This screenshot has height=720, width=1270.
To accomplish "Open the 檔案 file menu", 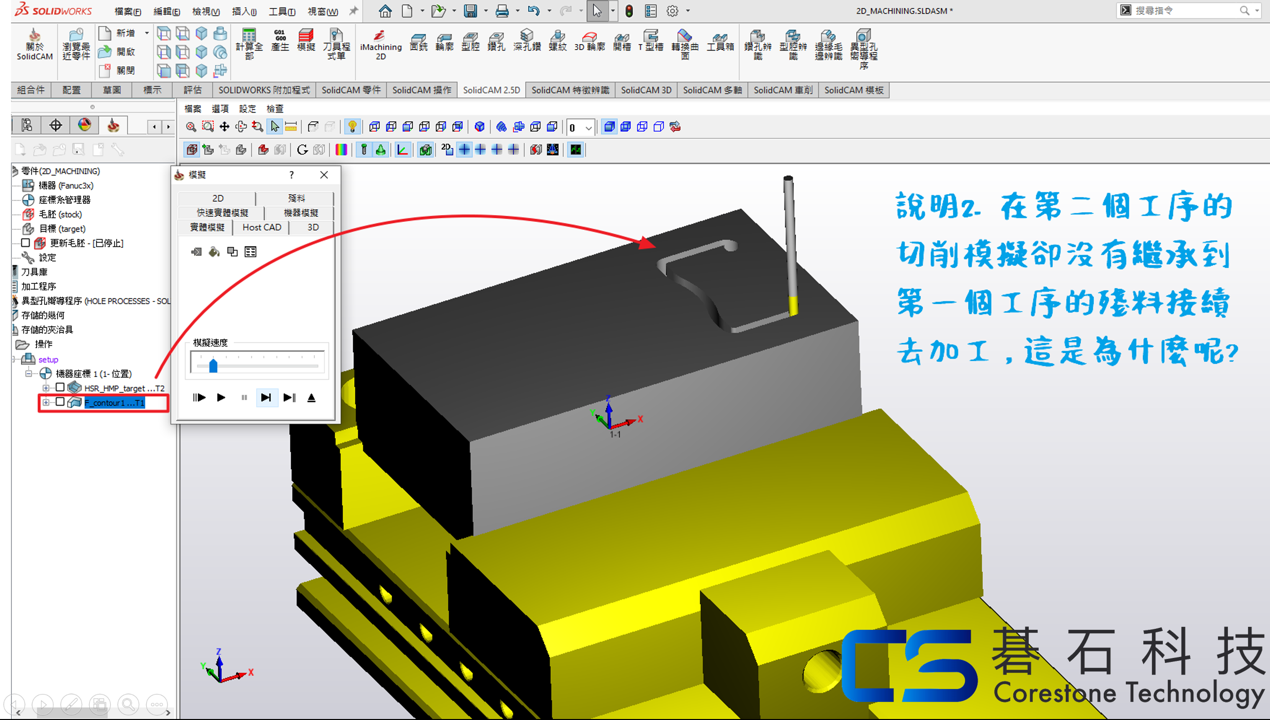I will coord(127,11).
